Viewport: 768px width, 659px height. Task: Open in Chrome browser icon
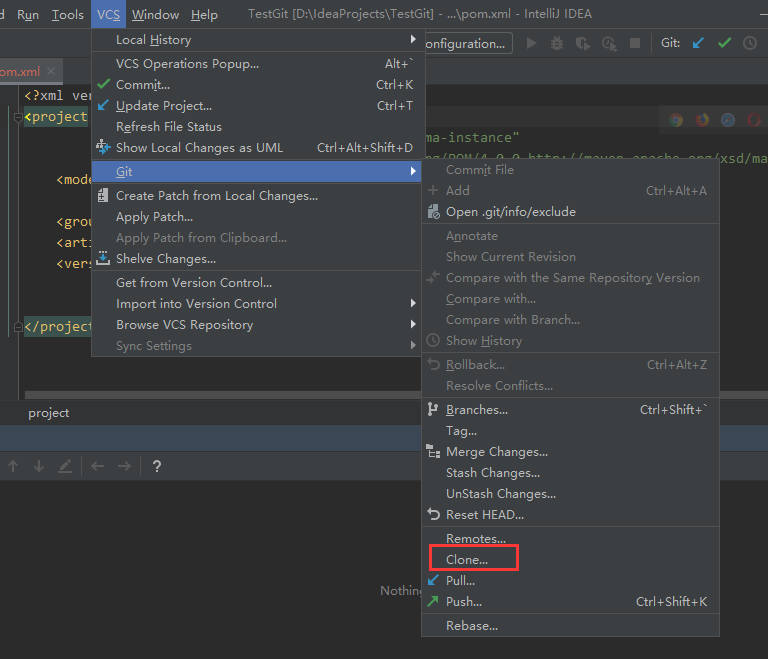tap(676, 120)
